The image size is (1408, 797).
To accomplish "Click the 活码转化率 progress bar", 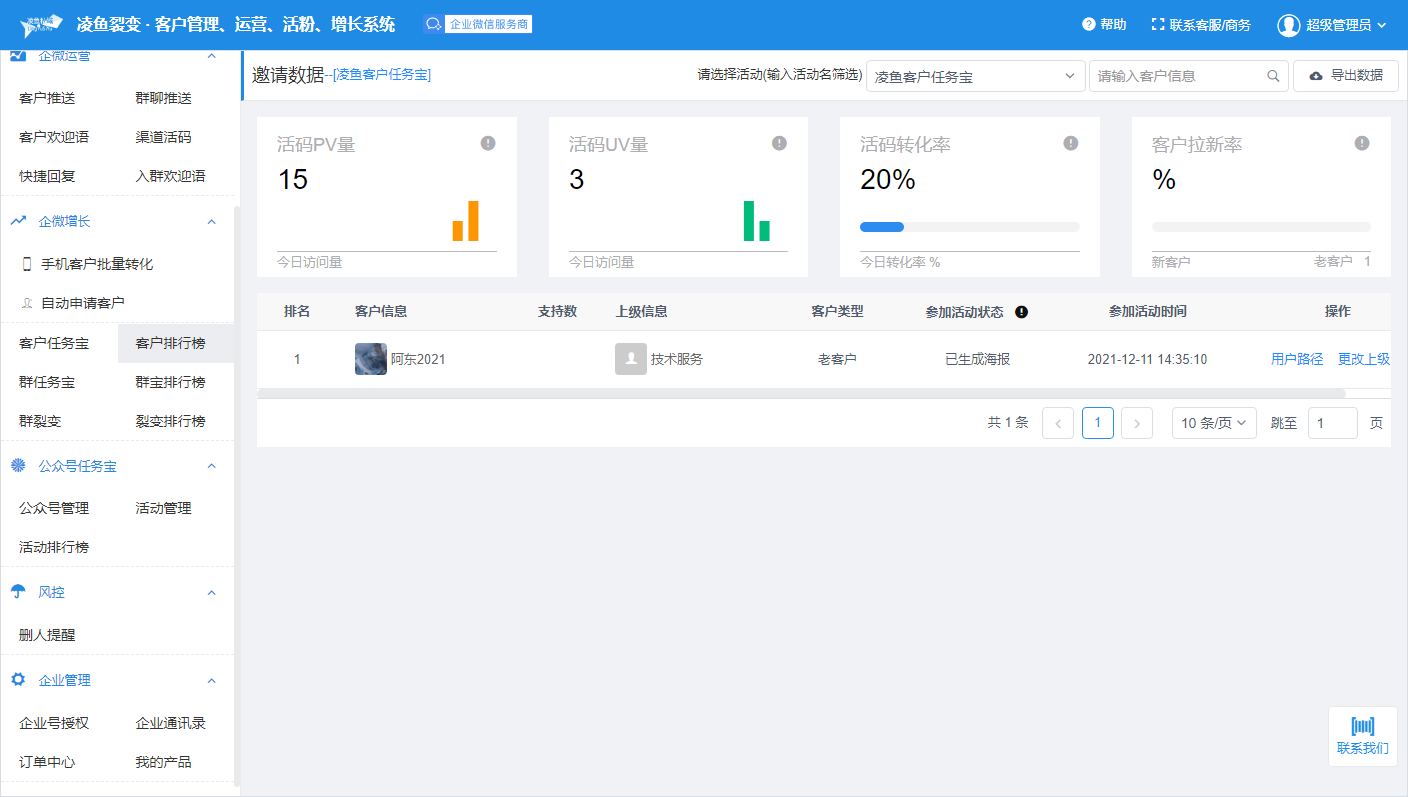I will pyautogui.click(x=969, y=227).
